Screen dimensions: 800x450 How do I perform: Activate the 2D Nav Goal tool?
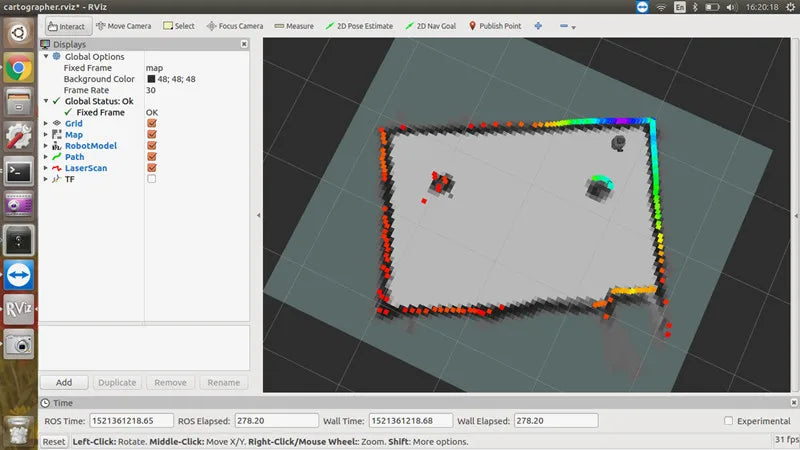click(x=432, y=26)
